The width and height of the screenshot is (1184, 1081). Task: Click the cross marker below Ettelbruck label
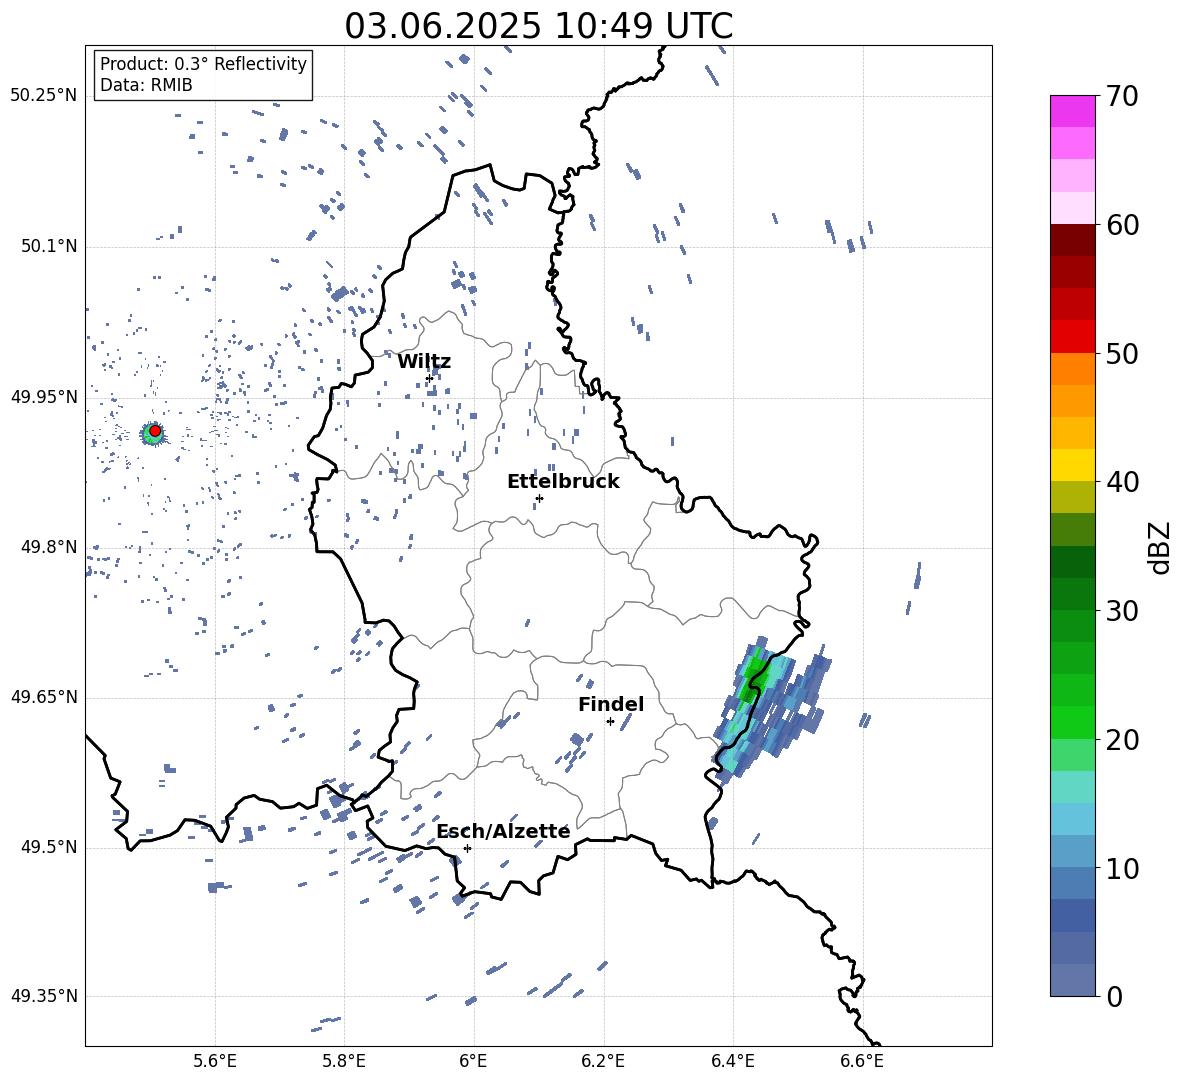[539, 498]
